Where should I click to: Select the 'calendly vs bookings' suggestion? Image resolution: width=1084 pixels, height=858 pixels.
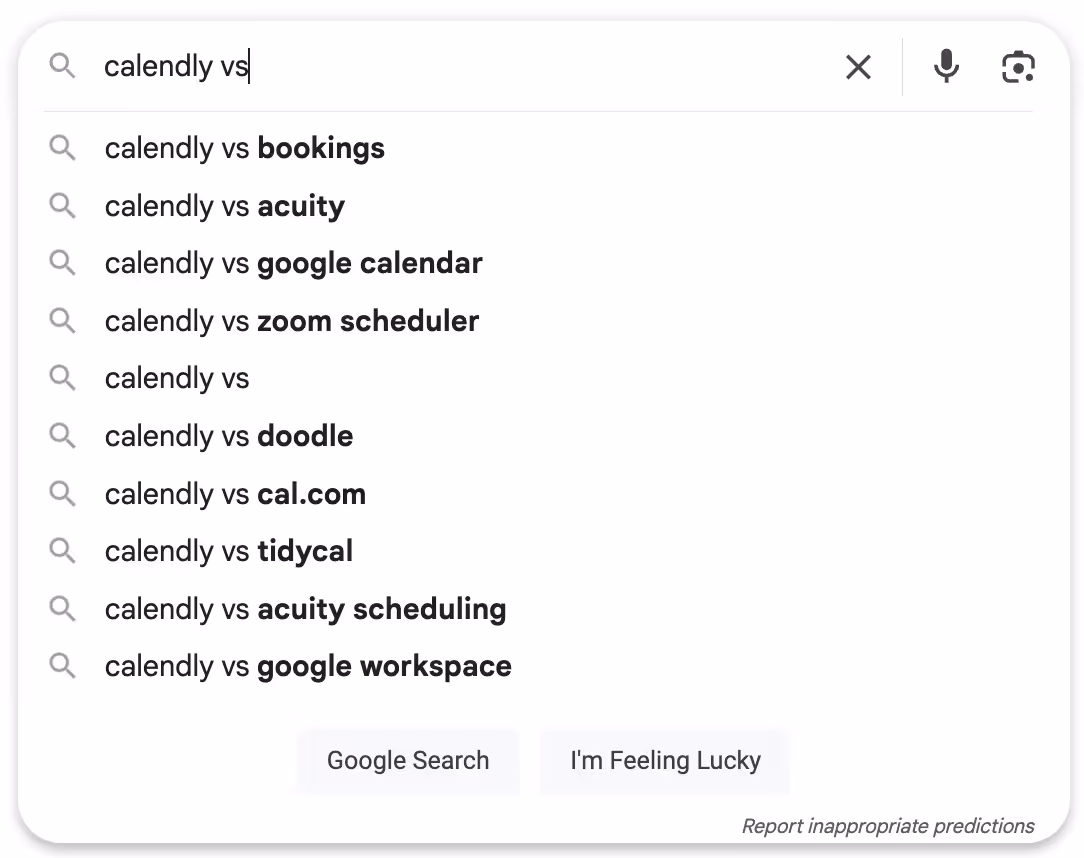245,149
